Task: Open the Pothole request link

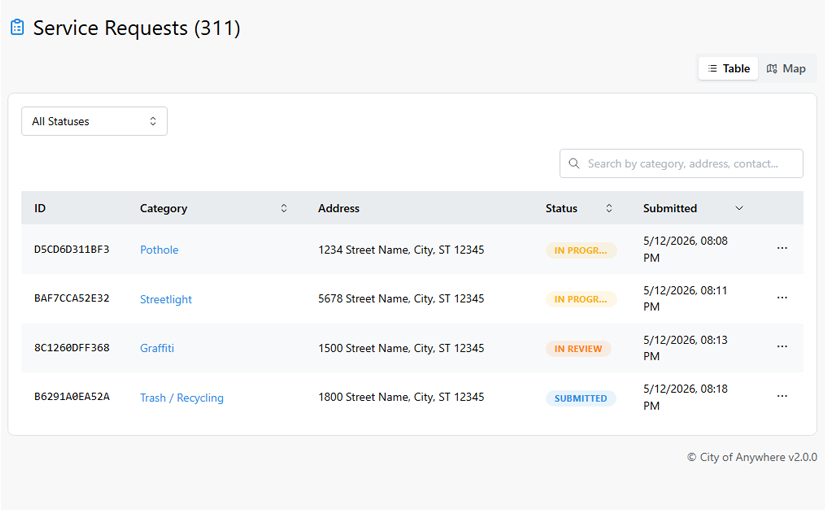Action: 159,250
